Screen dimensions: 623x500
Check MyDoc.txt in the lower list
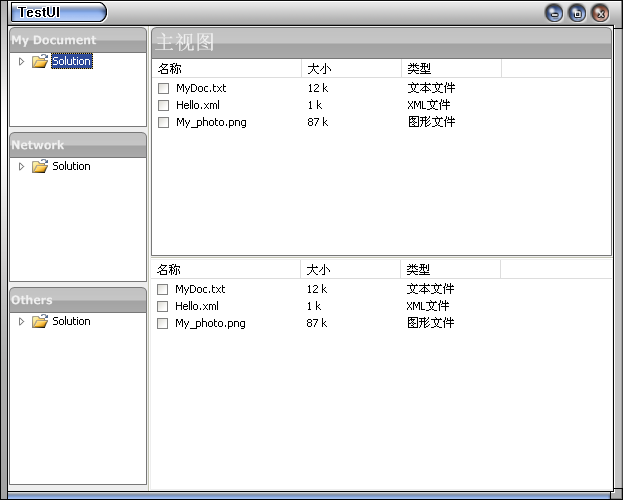(x=163, y=289)
